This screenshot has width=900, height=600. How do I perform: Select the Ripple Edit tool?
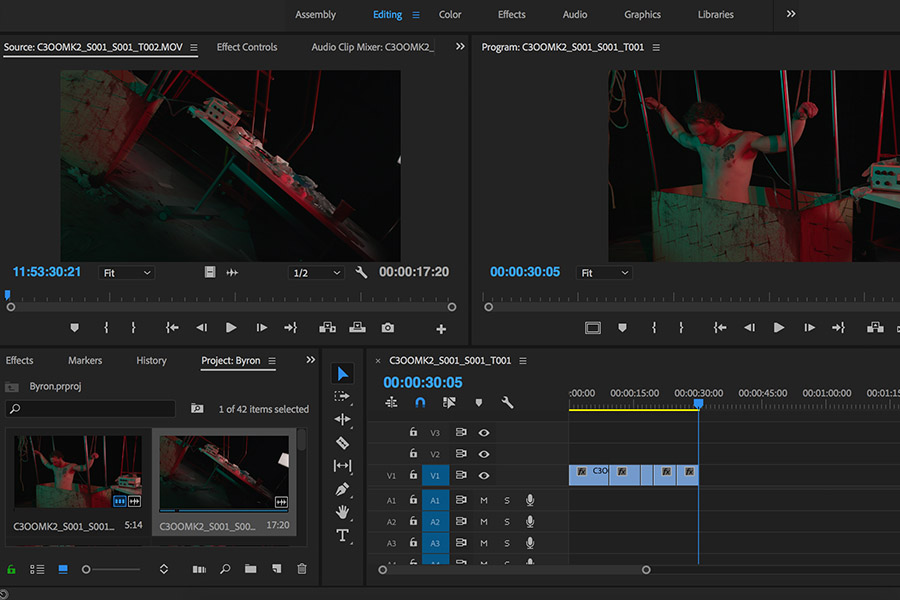[342, 420]
